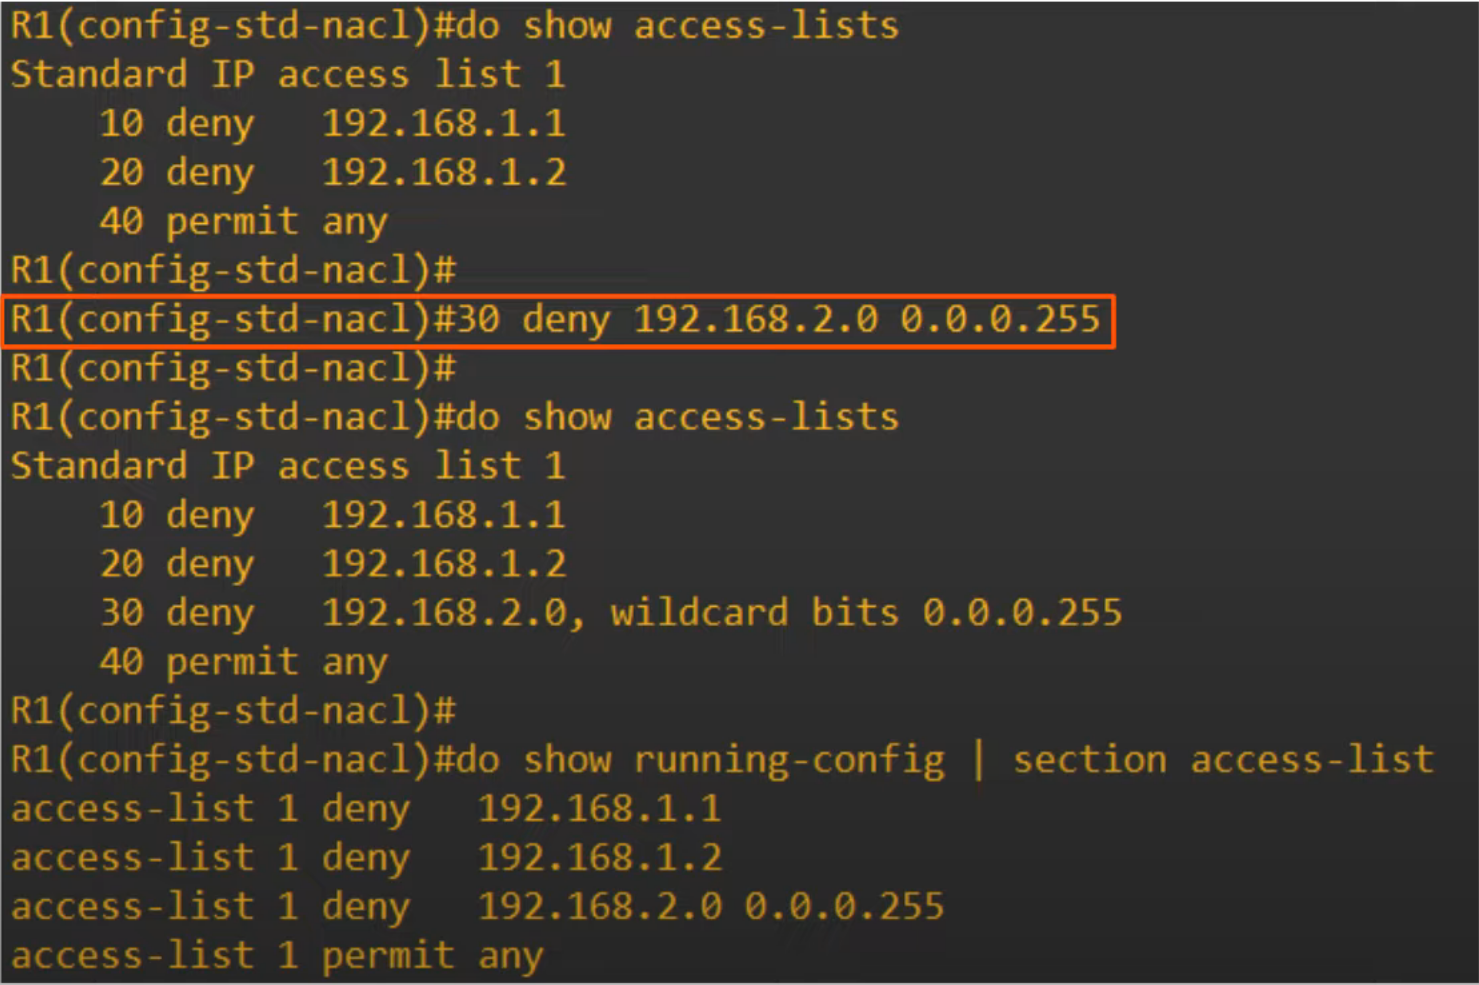The height and width of the screenshot is (985, 1479).
Task: Click '10 deny 192.168.1.1' in second list
Action: 333,516
